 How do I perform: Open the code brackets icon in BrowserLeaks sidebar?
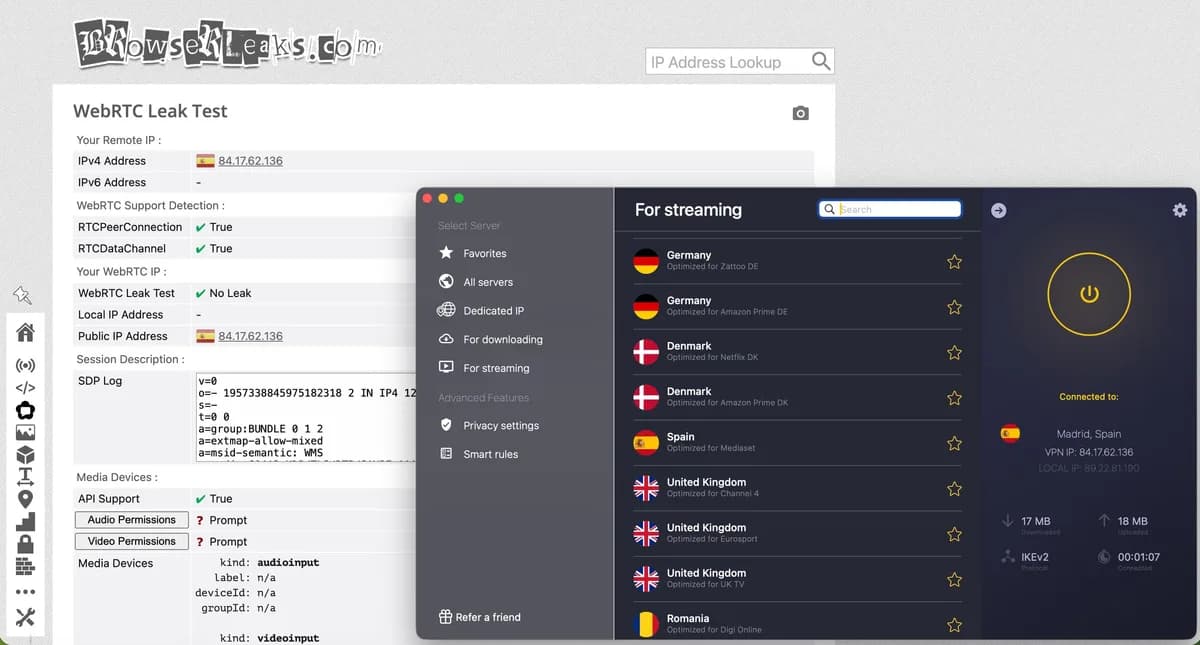(x=25, y=387)
